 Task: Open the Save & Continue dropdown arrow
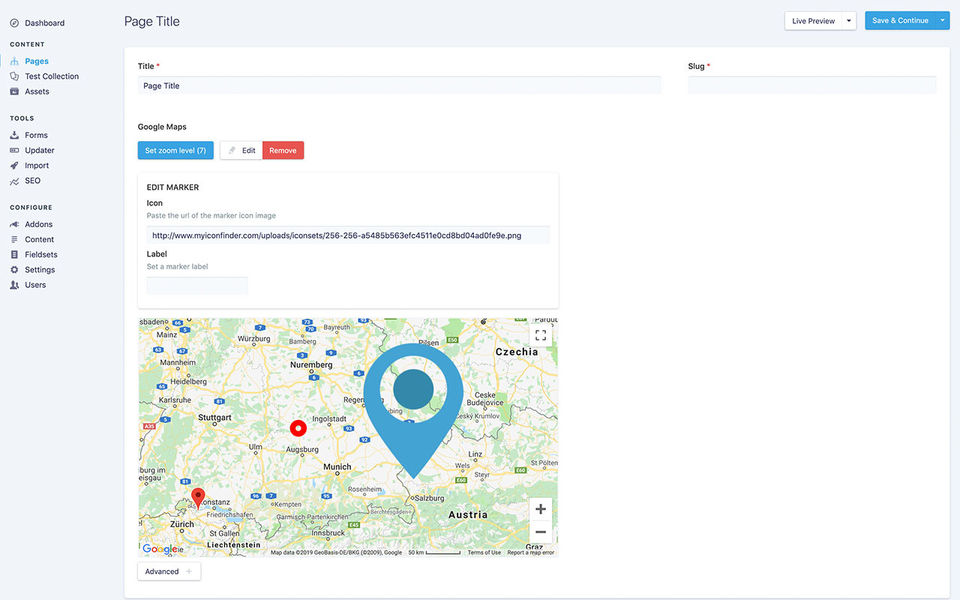(x=943, y=21)
